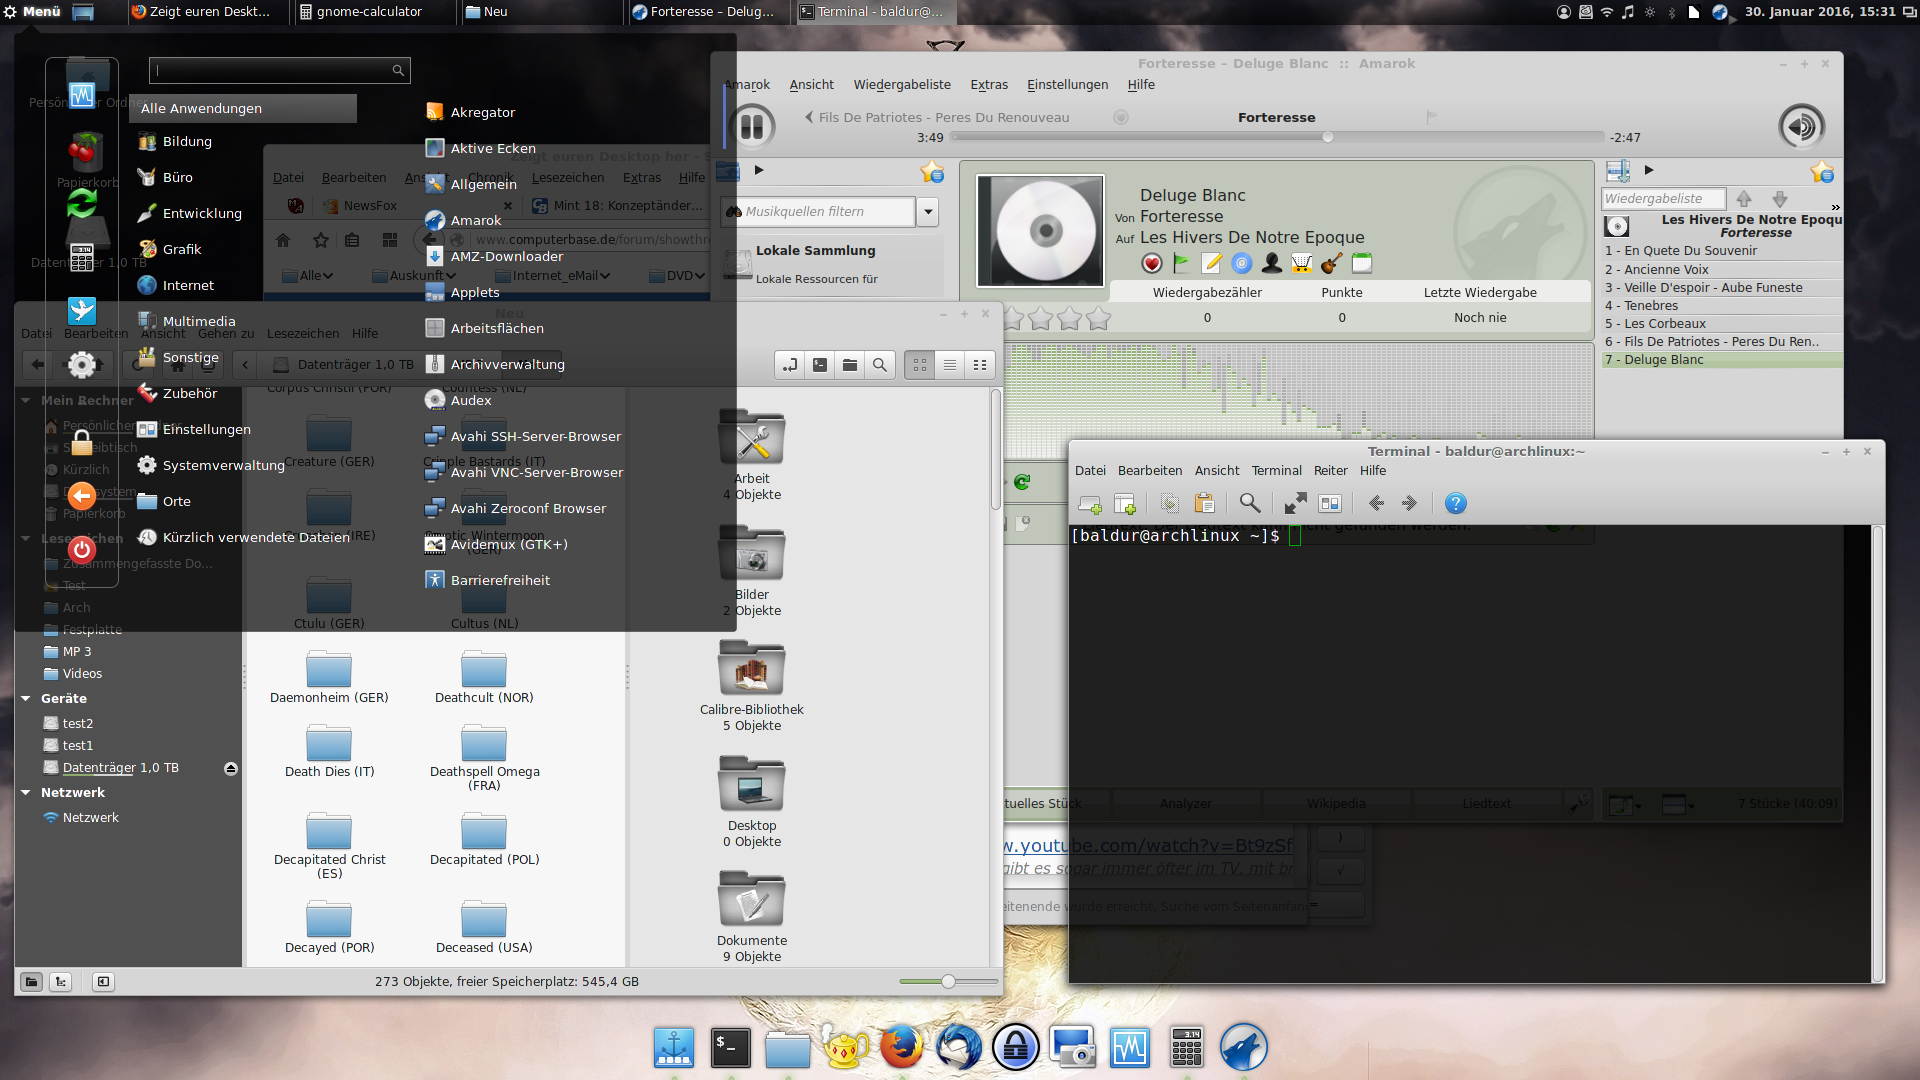Viewport: 1920px width, 1080px height.
Task: Click the Amarok volume speaker icon
Action: 1801,127
